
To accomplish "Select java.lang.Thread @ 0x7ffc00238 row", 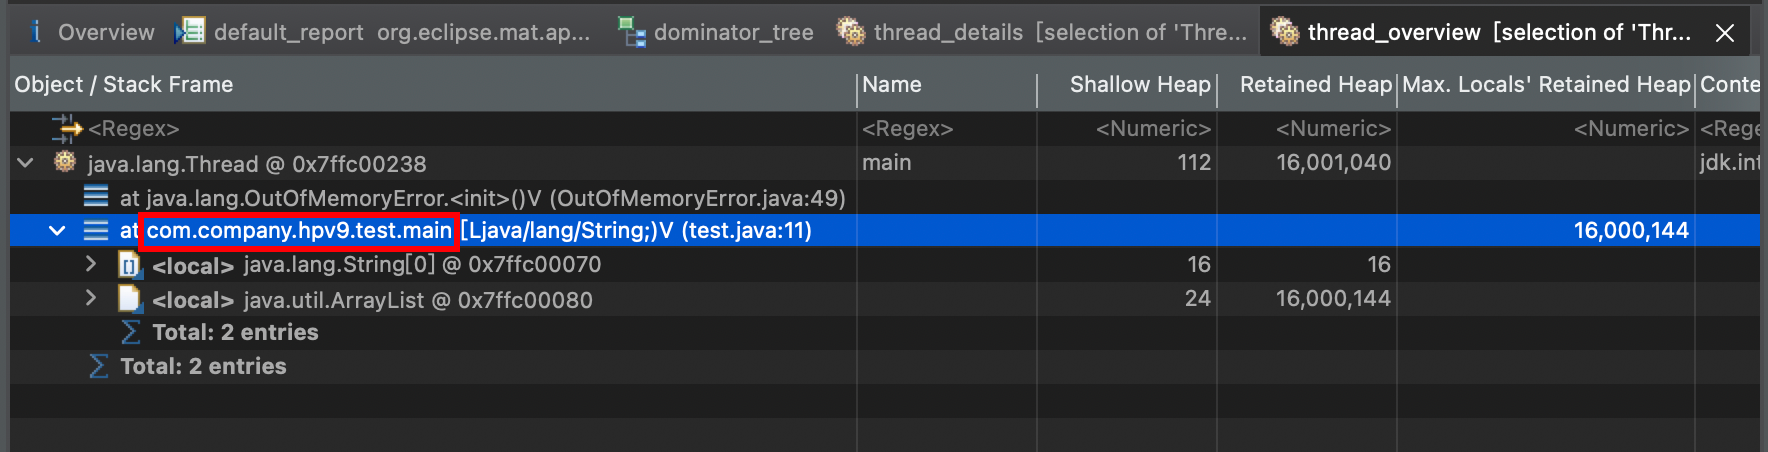I will (257, 164).
